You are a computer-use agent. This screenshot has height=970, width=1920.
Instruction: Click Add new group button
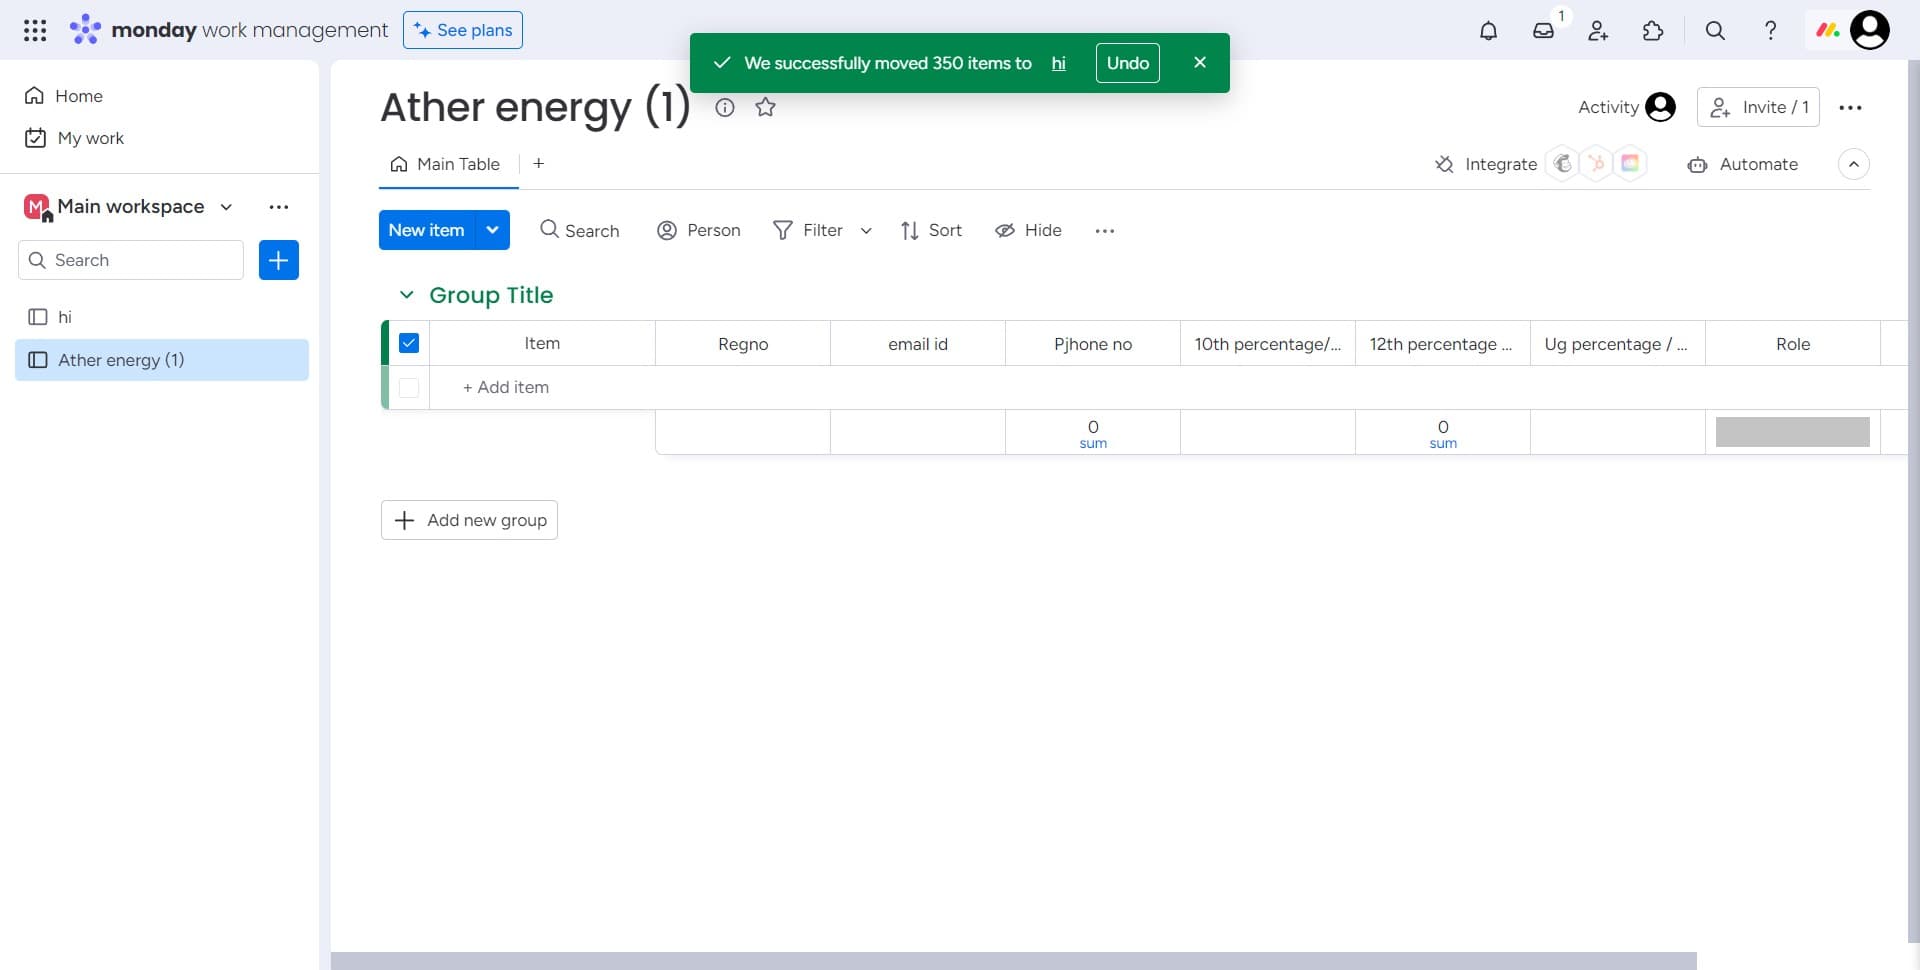pyautogui.click(x=469, y=520)
